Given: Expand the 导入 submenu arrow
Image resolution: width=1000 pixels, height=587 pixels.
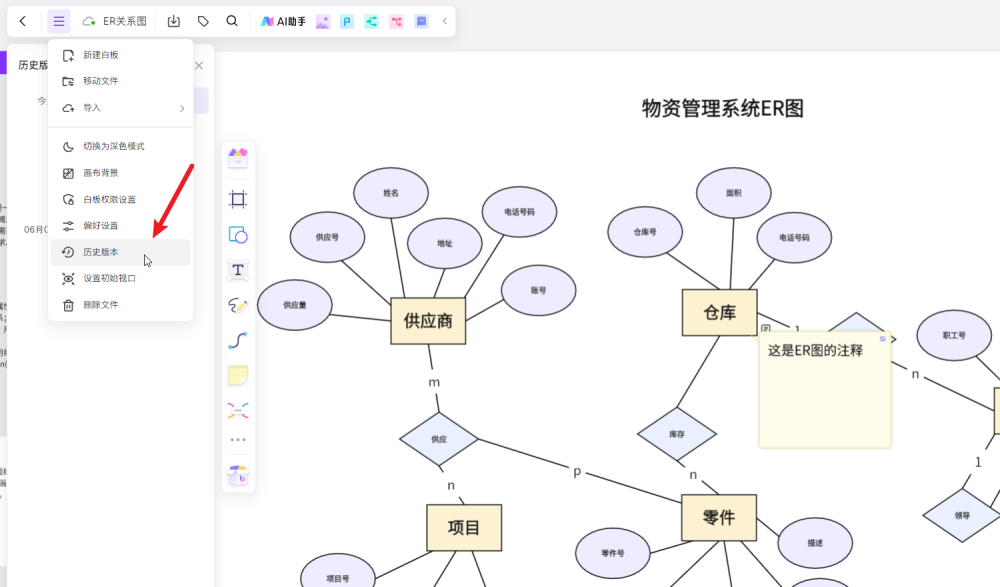Looking at the screenshot, I should 182,108.
